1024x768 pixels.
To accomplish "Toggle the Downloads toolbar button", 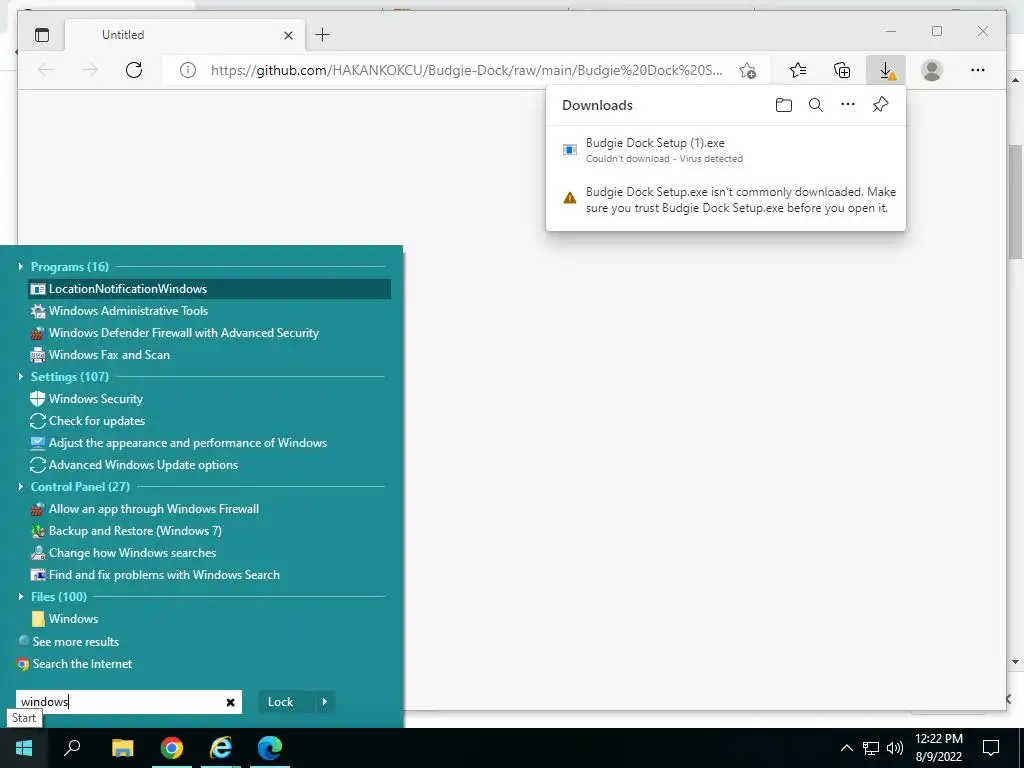I will click(x=886, y=70).
